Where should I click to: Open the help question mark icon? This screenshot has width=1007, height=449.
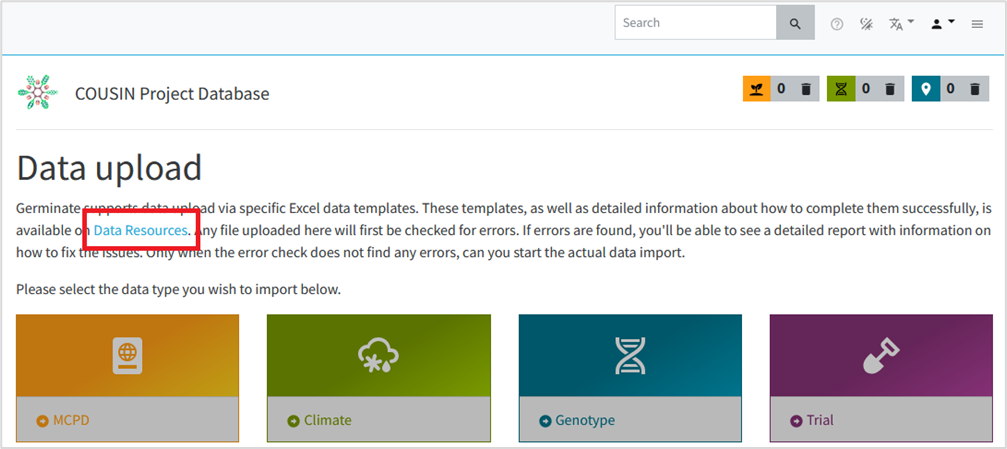coord(836,24)
